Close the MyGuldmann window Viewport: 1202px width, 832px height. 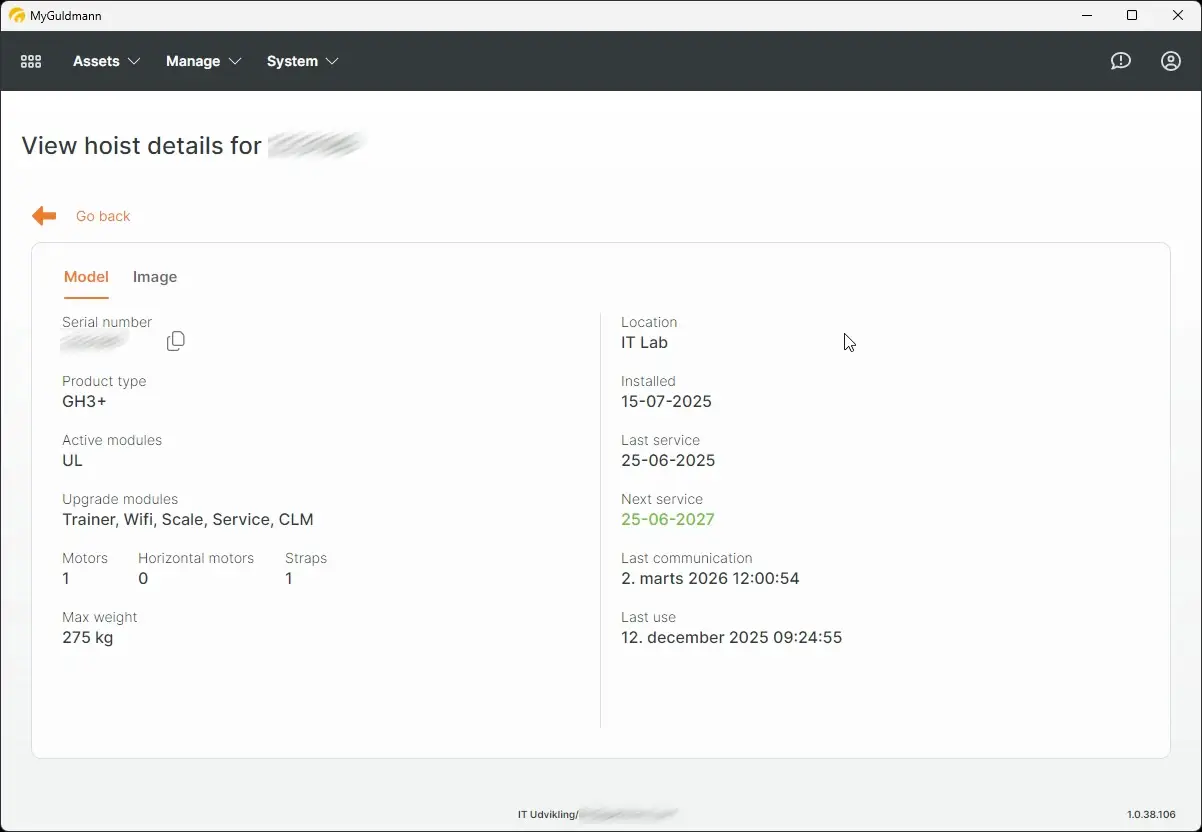1178,16
